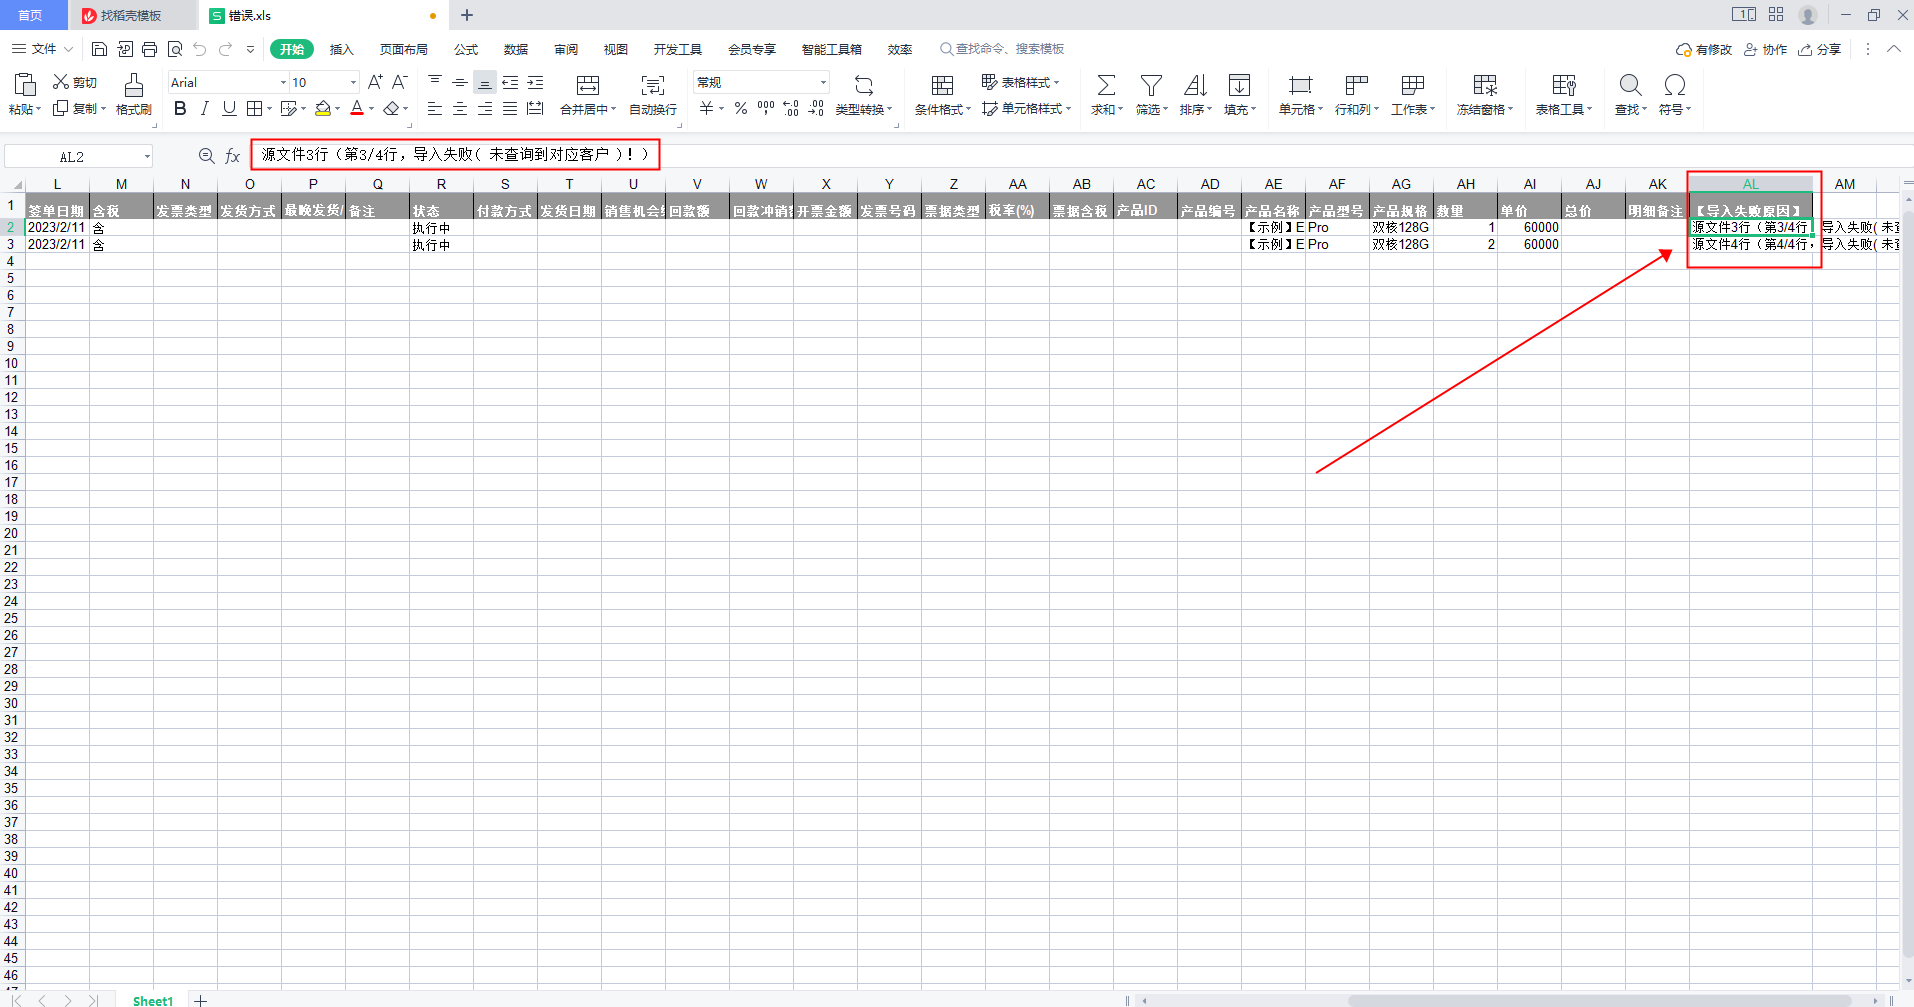This screenshot has width=1914, height=1007.
Task: Click the red font color swatch
Action: click(357, 108)
